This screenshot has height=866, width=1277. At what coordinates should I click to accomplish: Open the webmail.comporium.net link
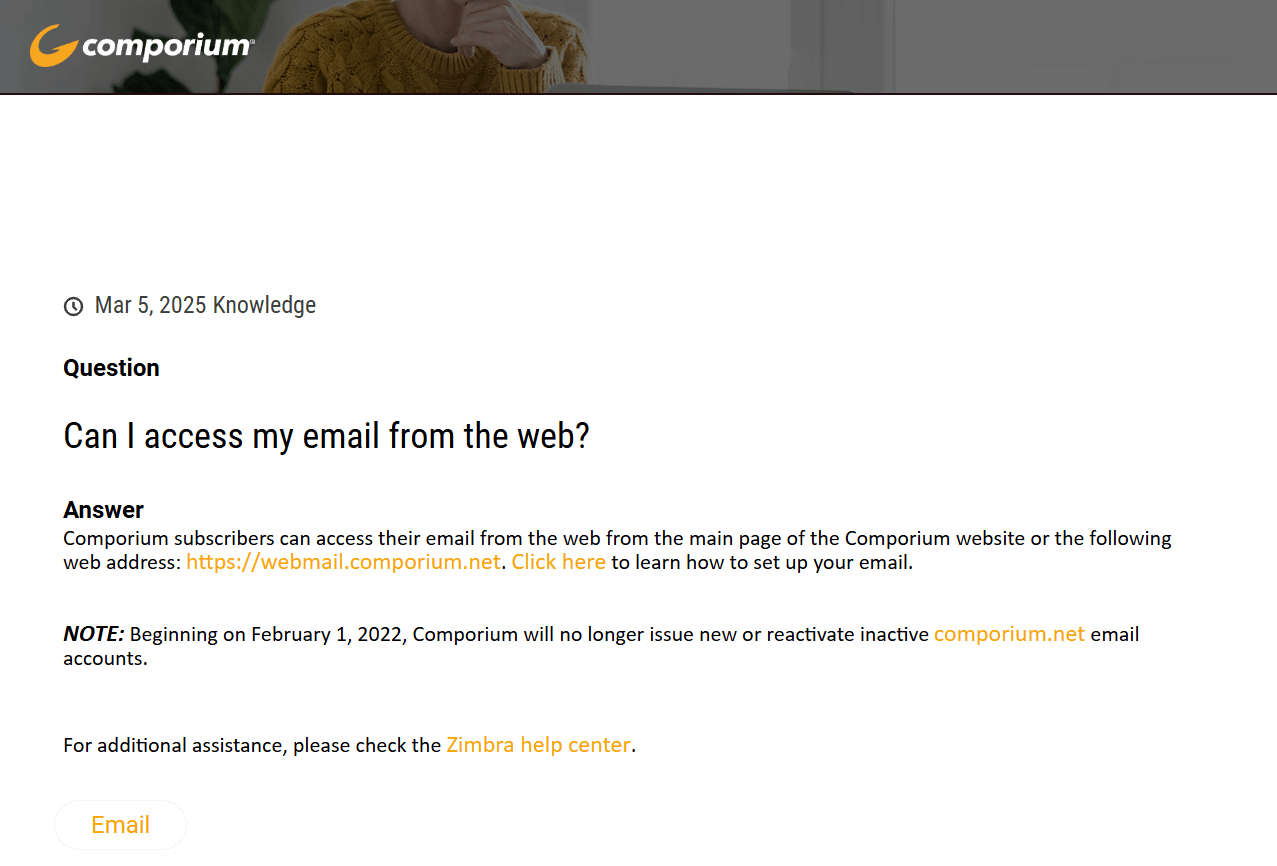click(342, 561)
